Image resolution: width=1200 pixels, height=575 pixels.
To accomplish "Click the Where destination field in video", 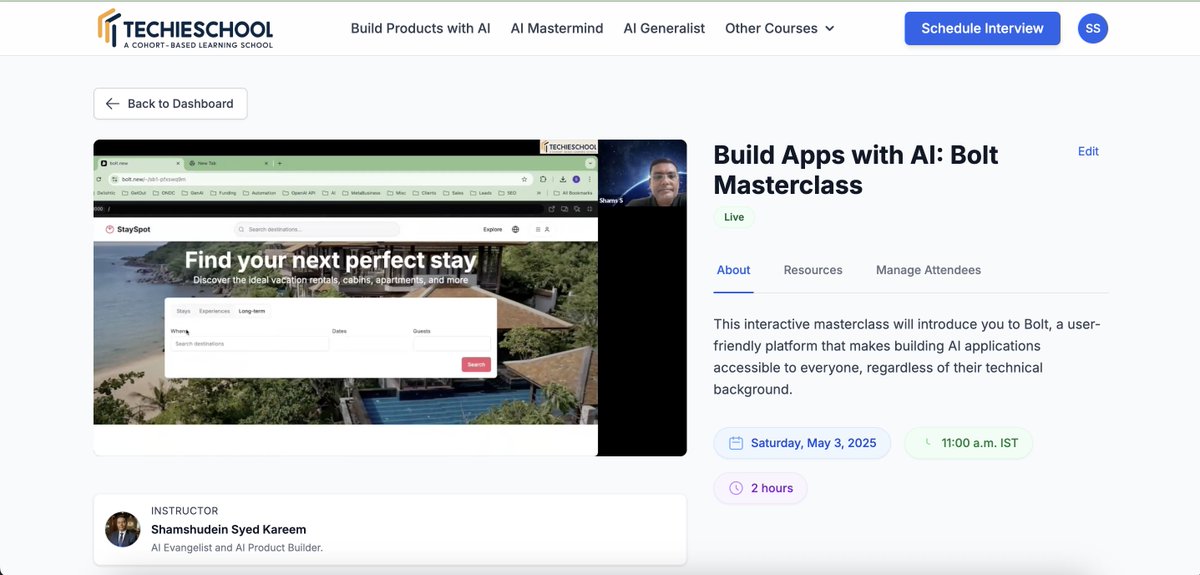I will 250,344.
